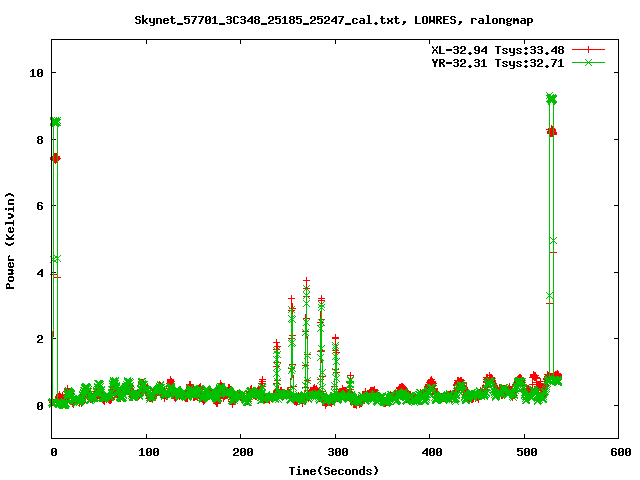The image size is (640, 480).
Task: Click the tallest central red peak near 270 seconds
Action: point(307,281)
